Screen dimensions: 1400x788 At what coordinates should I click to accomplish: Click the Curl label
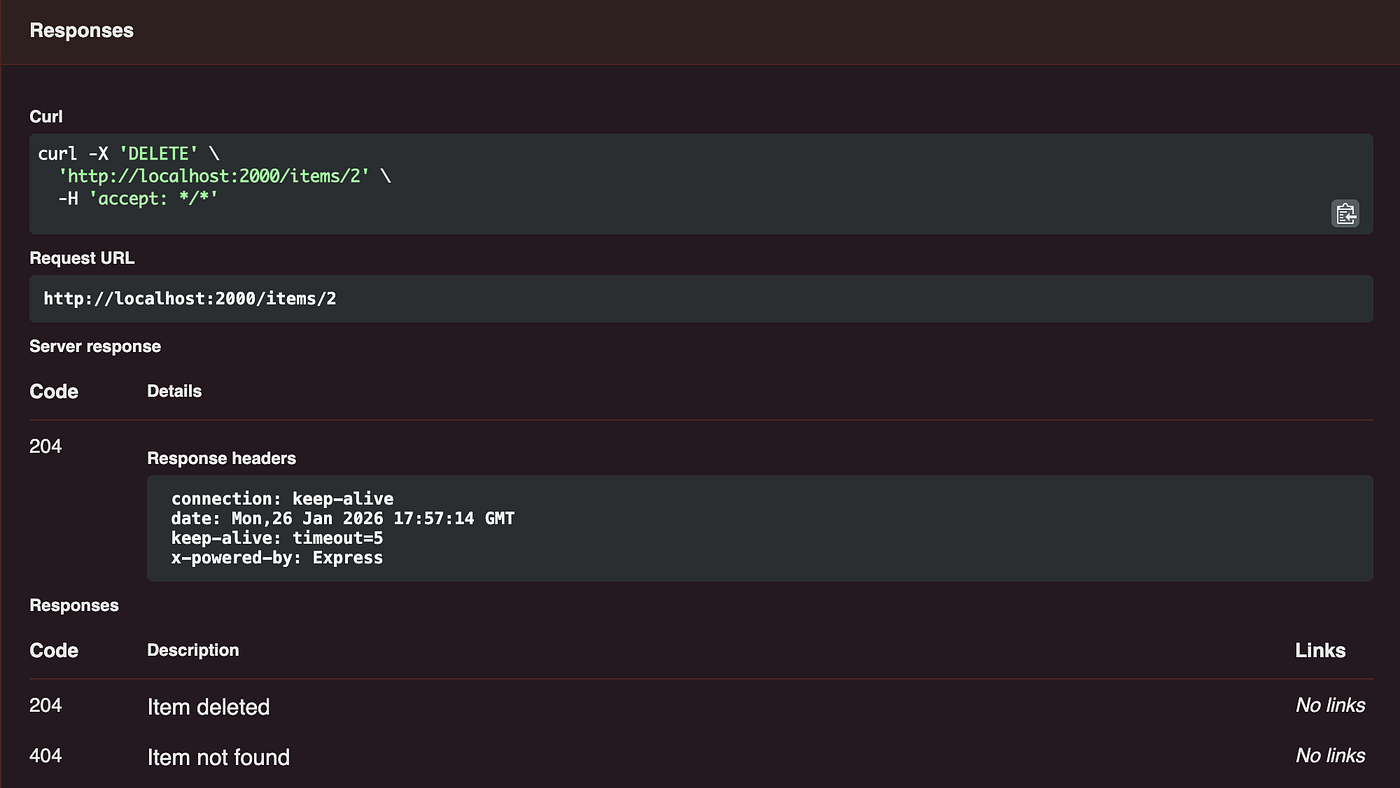point(46,117)
